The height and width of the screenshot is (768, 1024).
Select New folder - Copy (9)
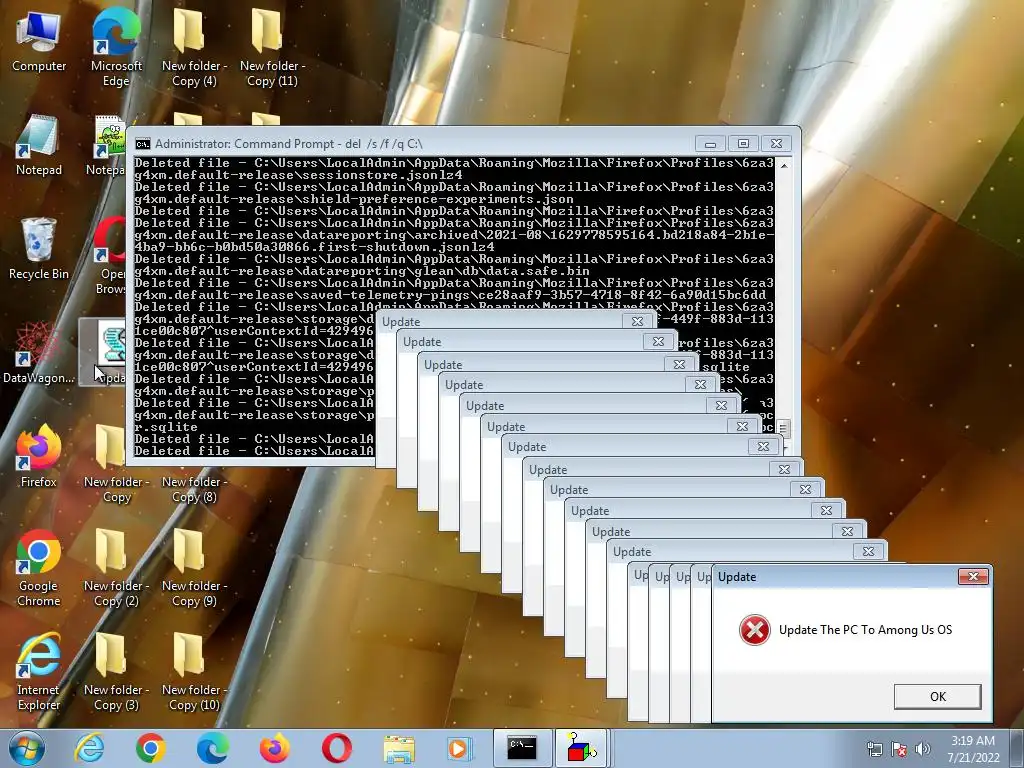(193, 567)
